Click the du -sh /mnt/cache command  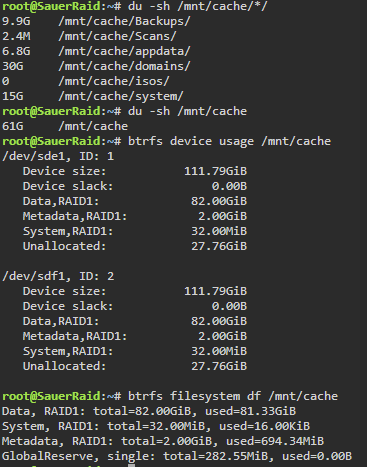point(187,111)
